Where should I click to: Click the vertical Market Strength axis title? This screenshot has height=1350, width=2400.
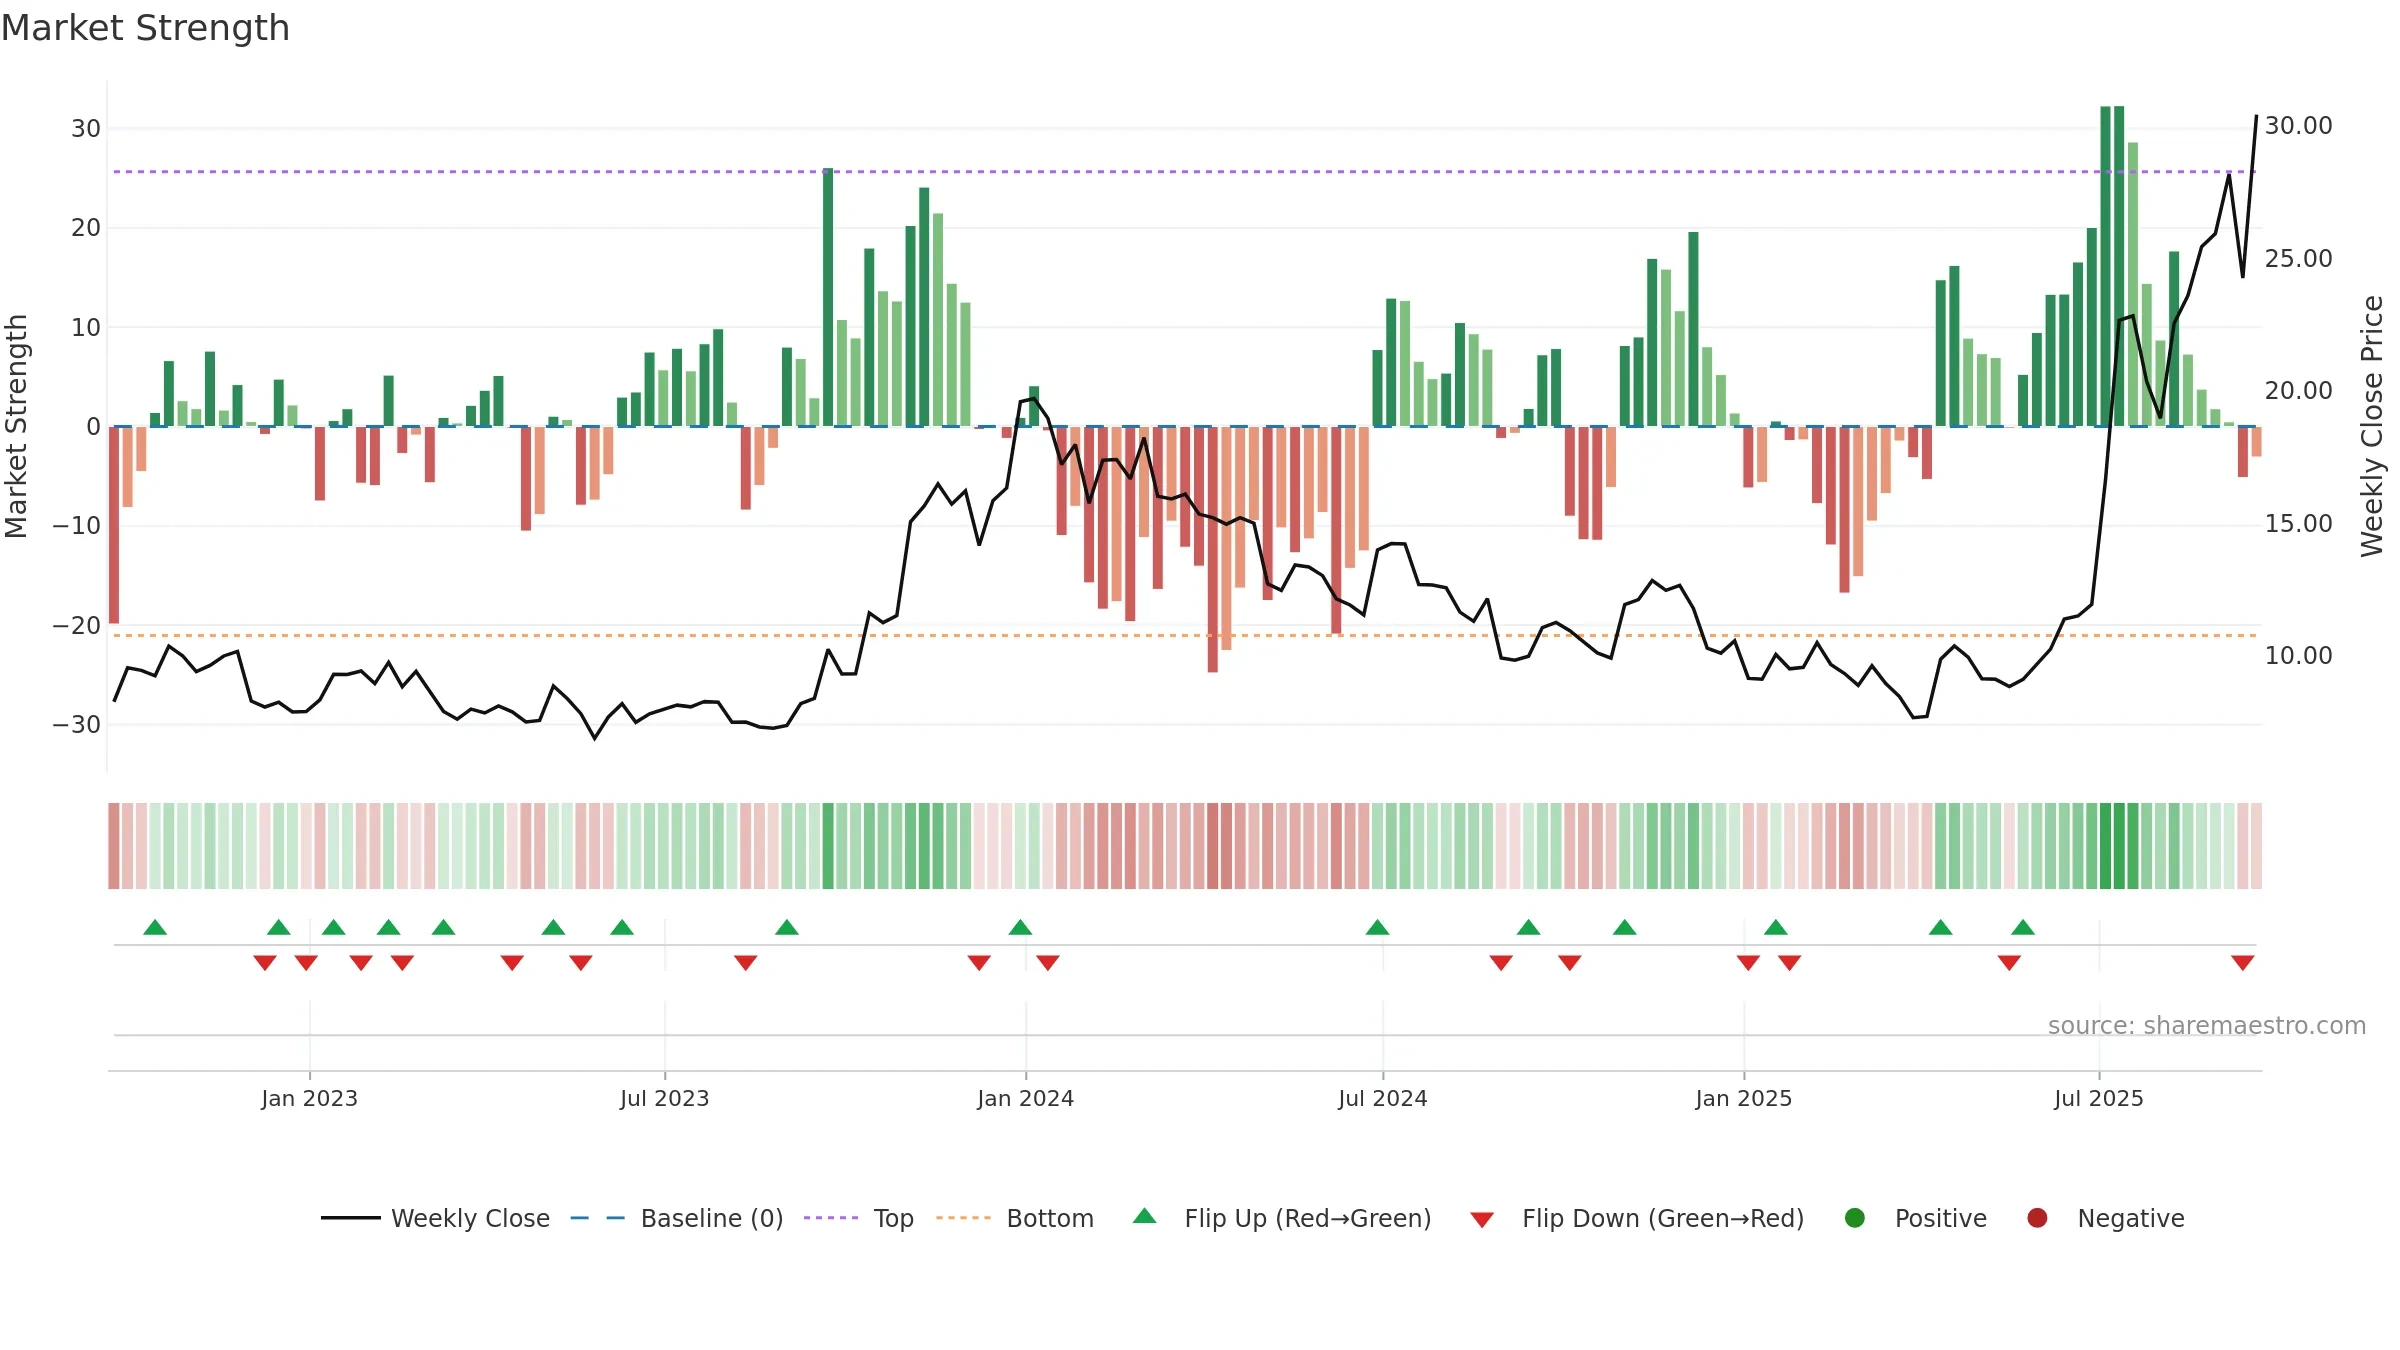[16, 426]
